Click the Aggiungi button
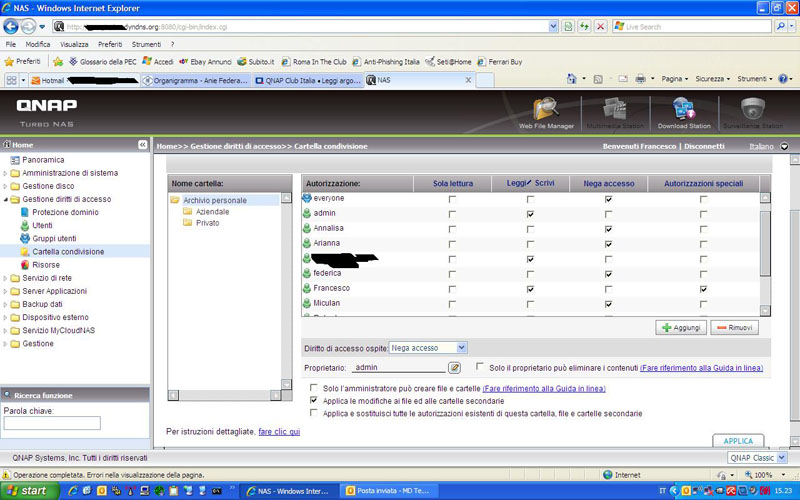 click(680, 328)
